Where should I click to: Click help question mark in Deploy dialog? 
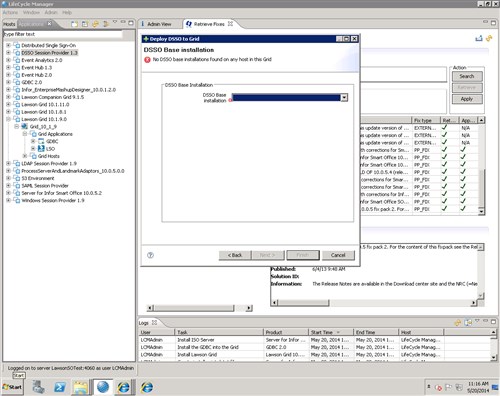150,255
